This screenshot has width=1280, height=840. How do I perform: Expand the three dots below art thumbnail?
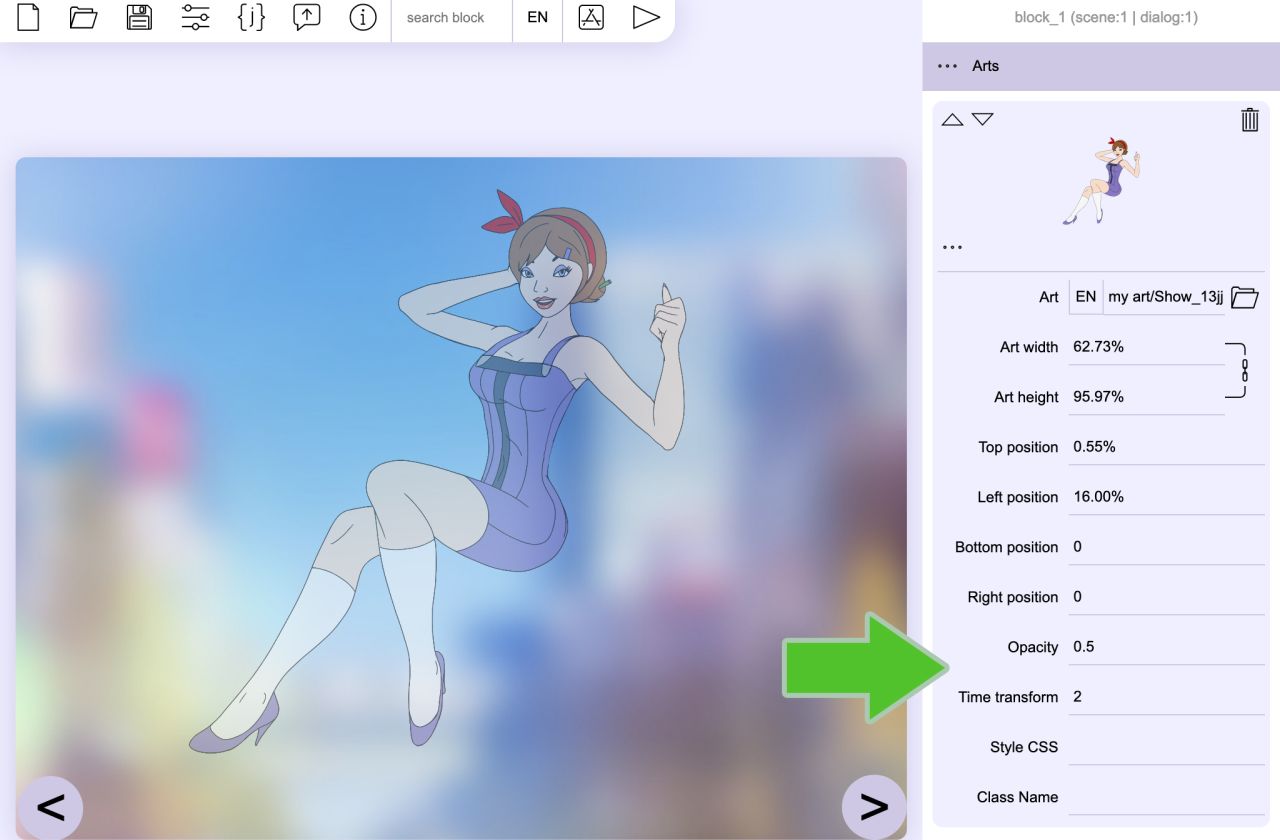(952, 247)
